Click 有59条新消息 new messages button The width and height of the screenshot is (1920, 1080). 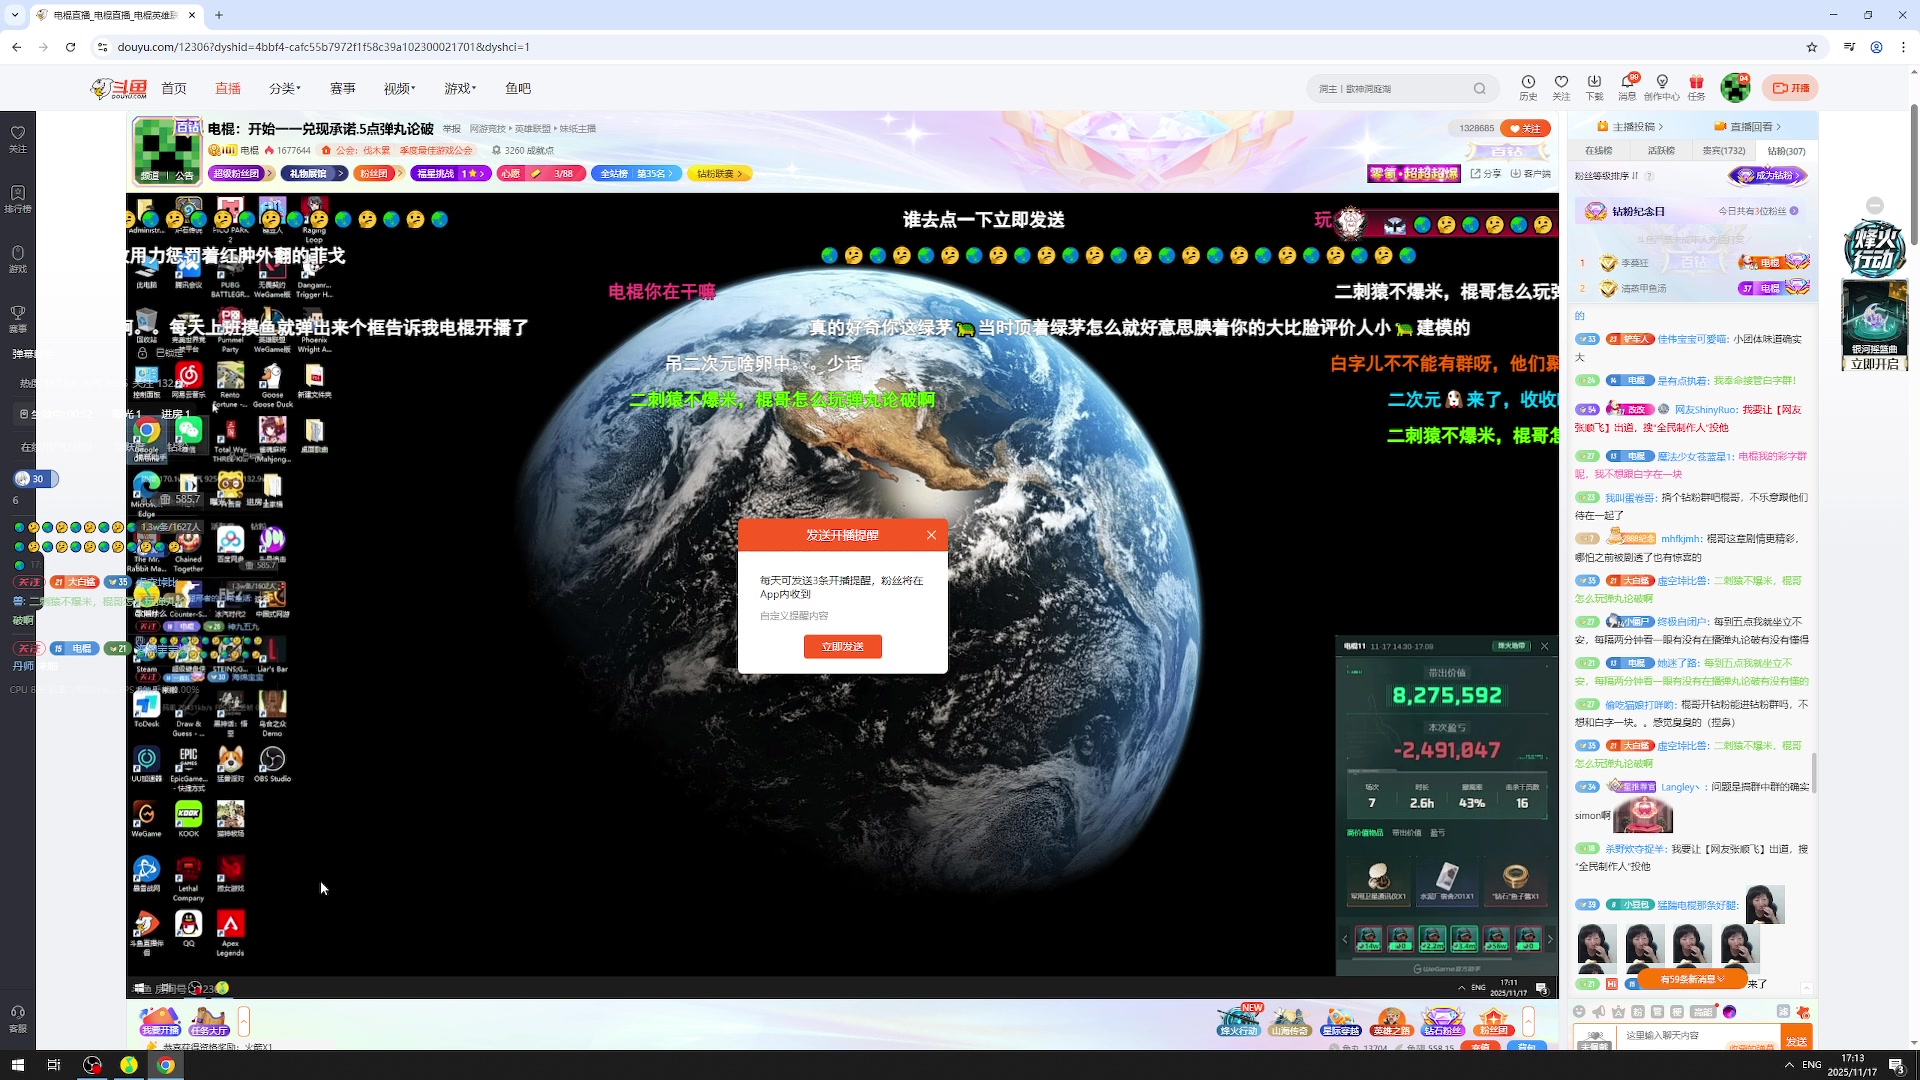coord(1692,979)
